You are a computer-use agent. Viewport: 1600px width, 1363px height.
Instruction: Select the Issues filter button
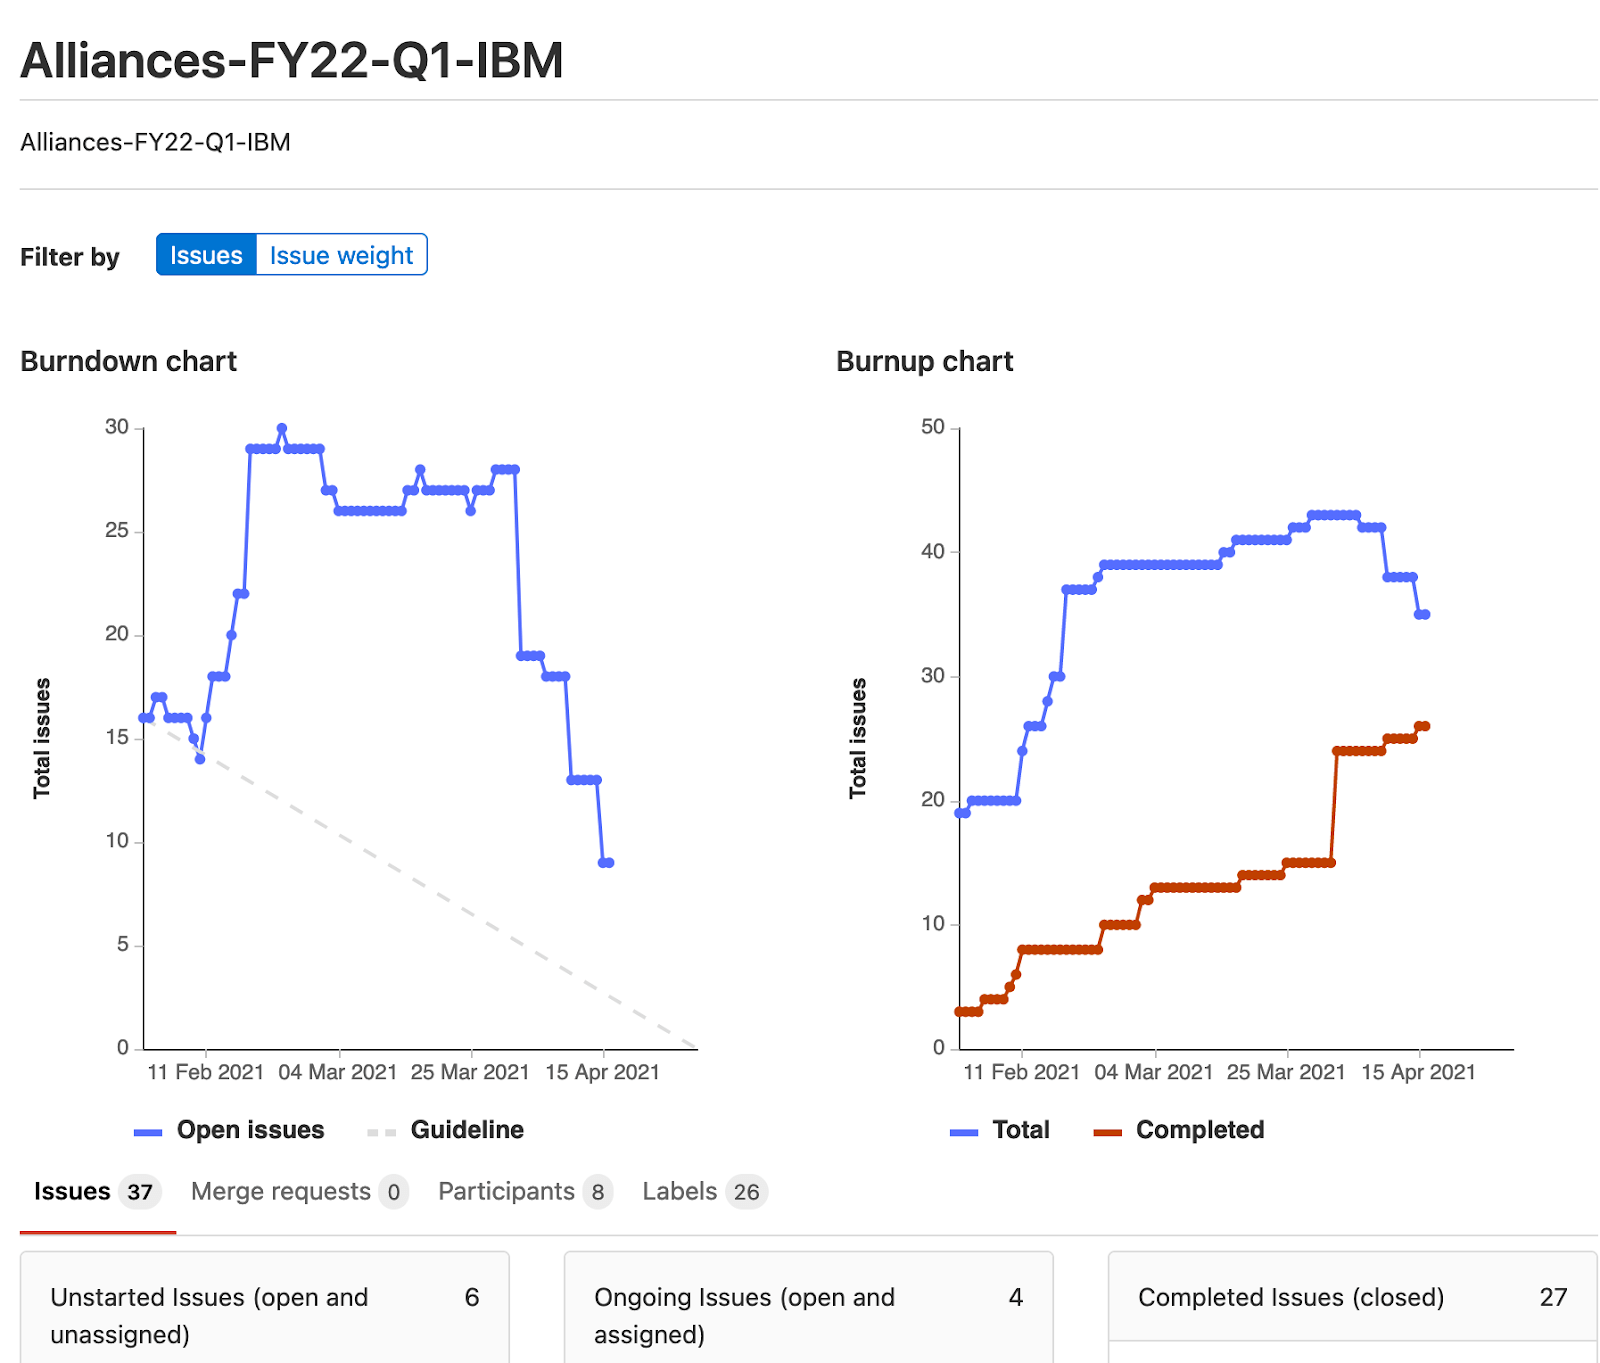coord(206,255)
